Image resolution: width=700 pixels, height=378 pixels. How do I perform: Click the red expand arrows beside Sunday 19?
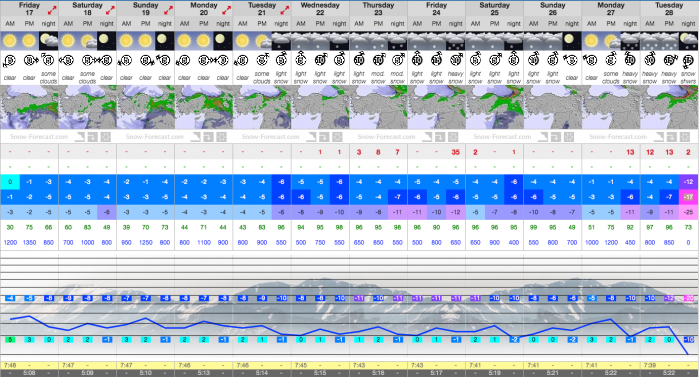tap(168, 9)
